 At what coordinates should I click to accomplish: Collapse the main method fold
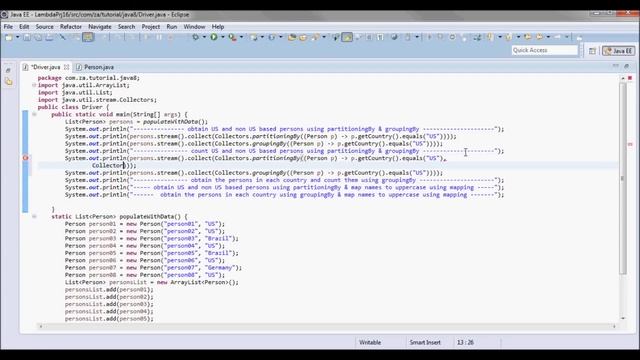pos(34,114)
